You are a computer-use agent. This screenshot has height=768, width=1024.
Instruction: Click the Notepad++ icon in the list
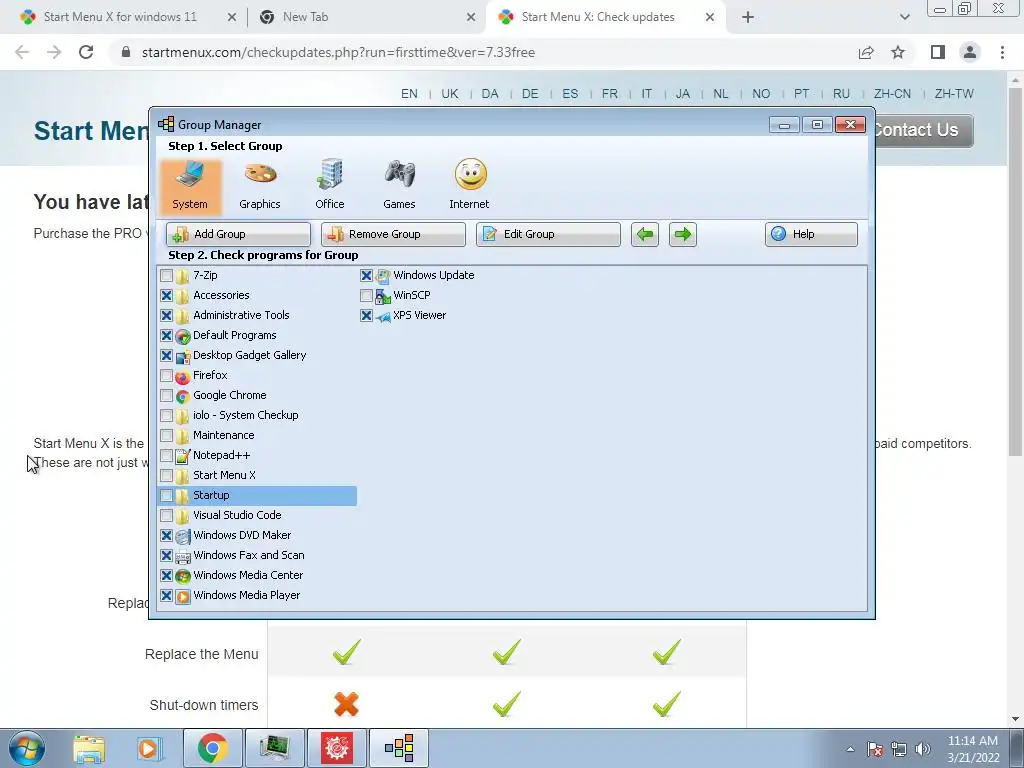click(x=183, y=456)
